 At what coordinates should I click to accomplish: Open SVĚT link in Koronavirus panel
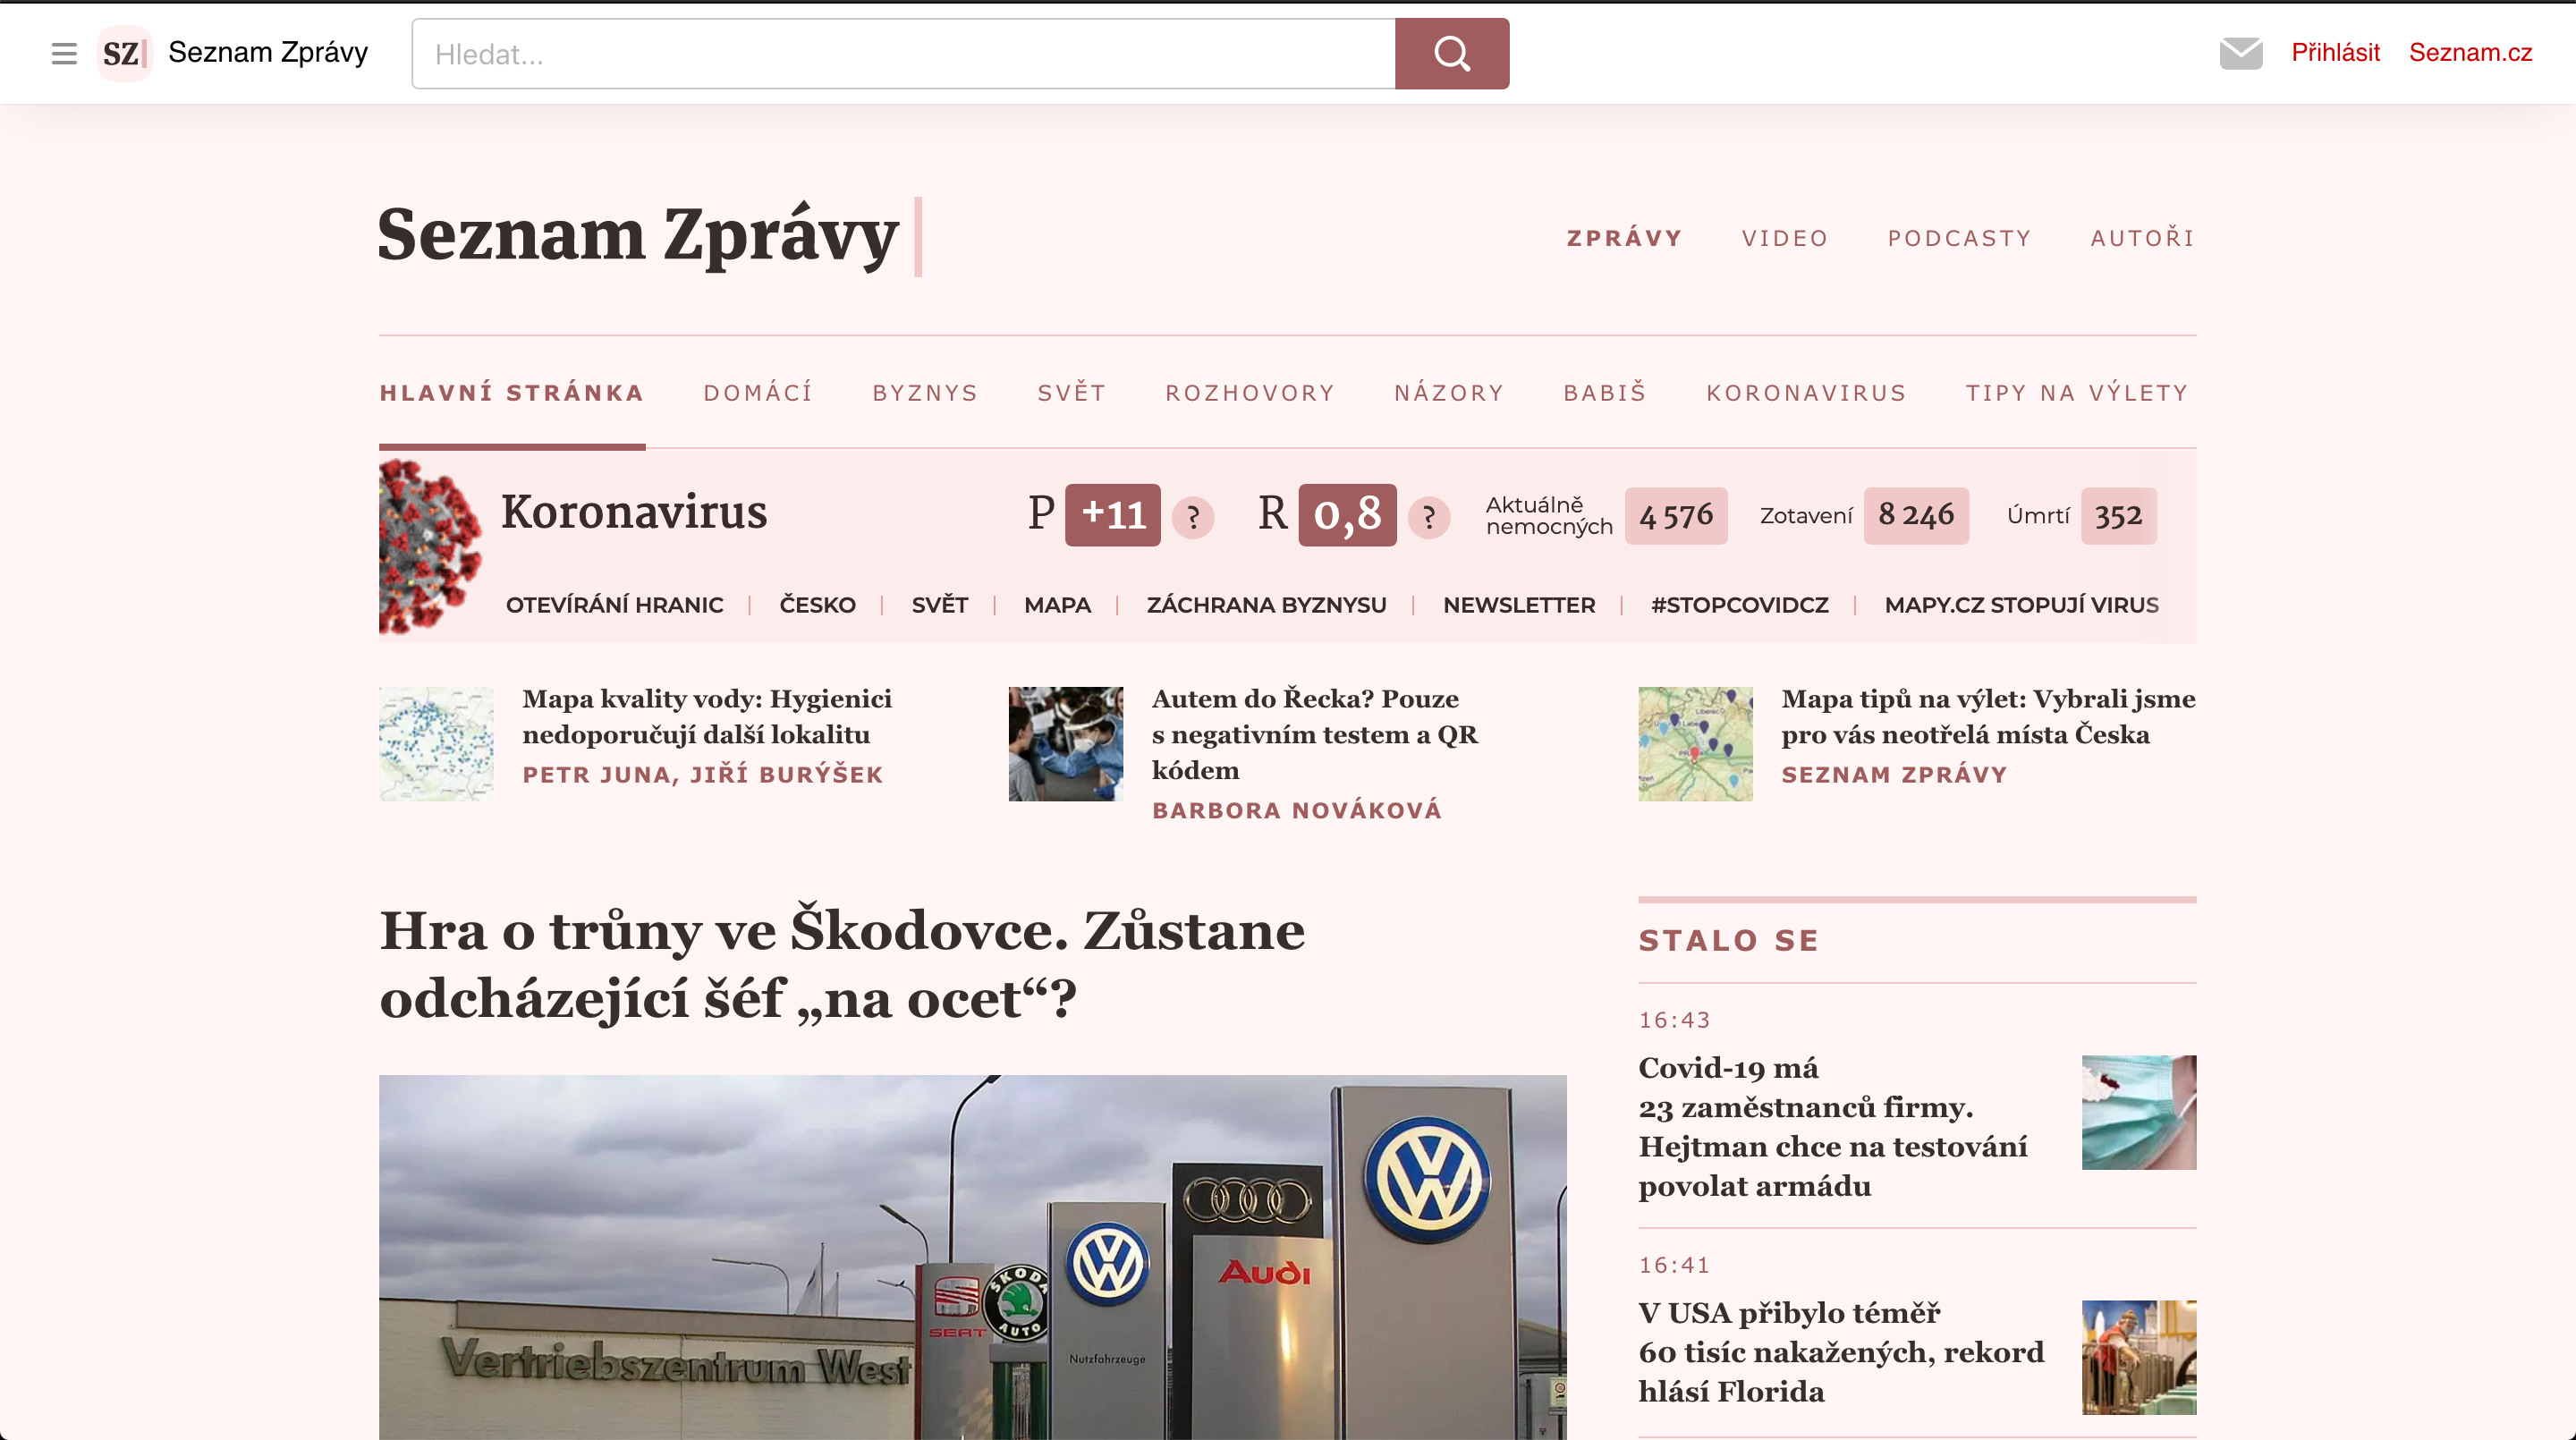coord(939,605)
